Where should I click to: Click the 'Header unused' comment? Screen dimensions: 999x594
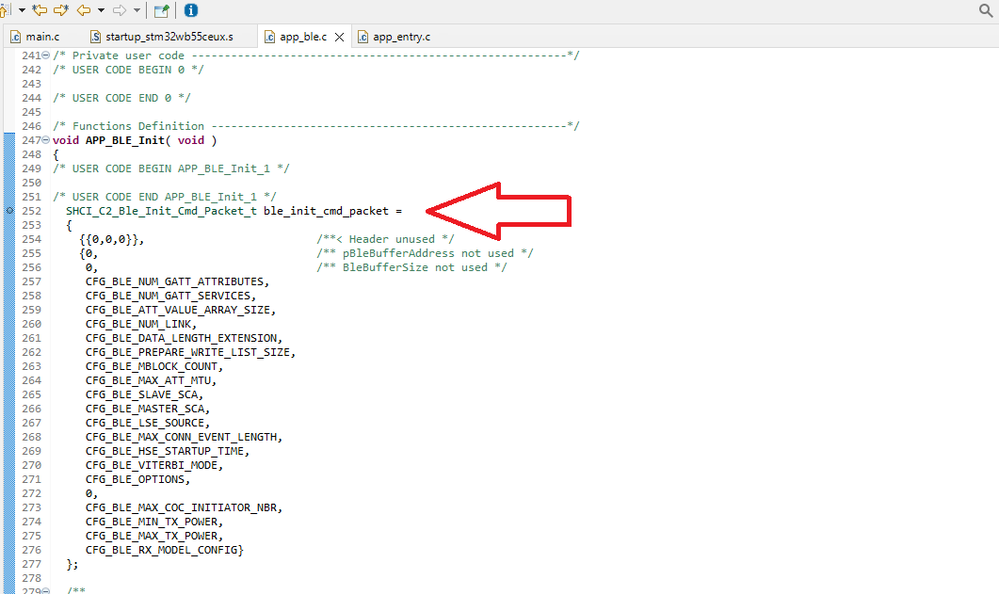(385, 239)
